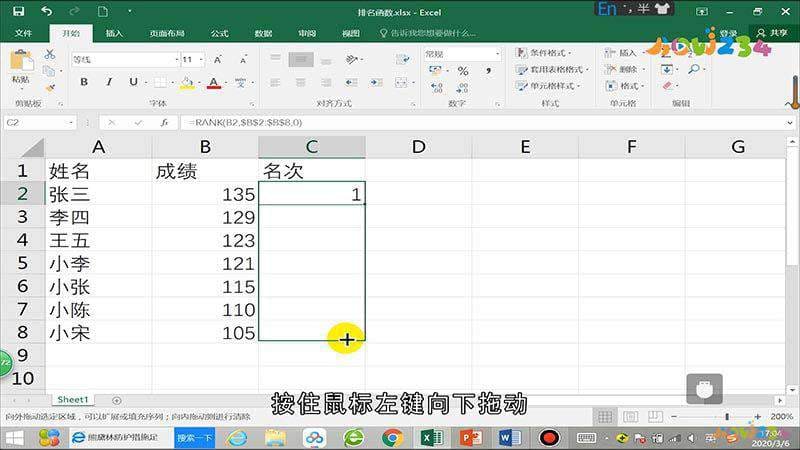The height and width of the screenshot is (450, 800).
Task: Click the text orientation icon
Action: coord(352,59)
